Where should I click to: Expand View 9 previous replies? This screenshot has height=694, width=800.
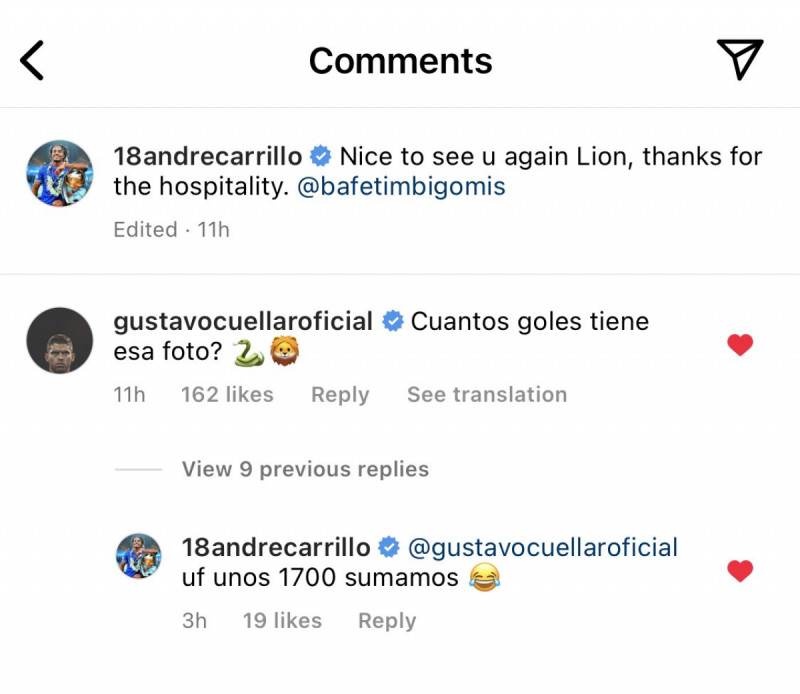coord(305,469)
